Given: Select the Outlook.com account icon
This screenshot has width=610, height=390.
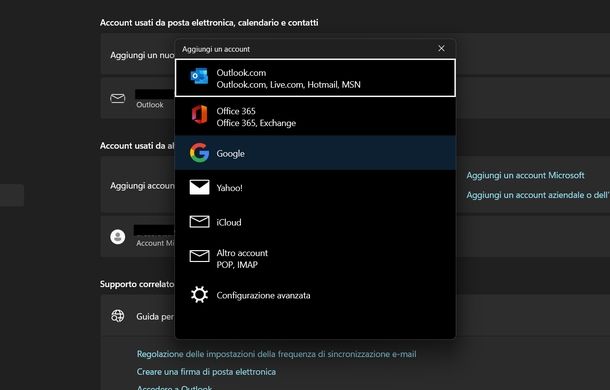Looking at the screenshot, I should pos(199,77).
